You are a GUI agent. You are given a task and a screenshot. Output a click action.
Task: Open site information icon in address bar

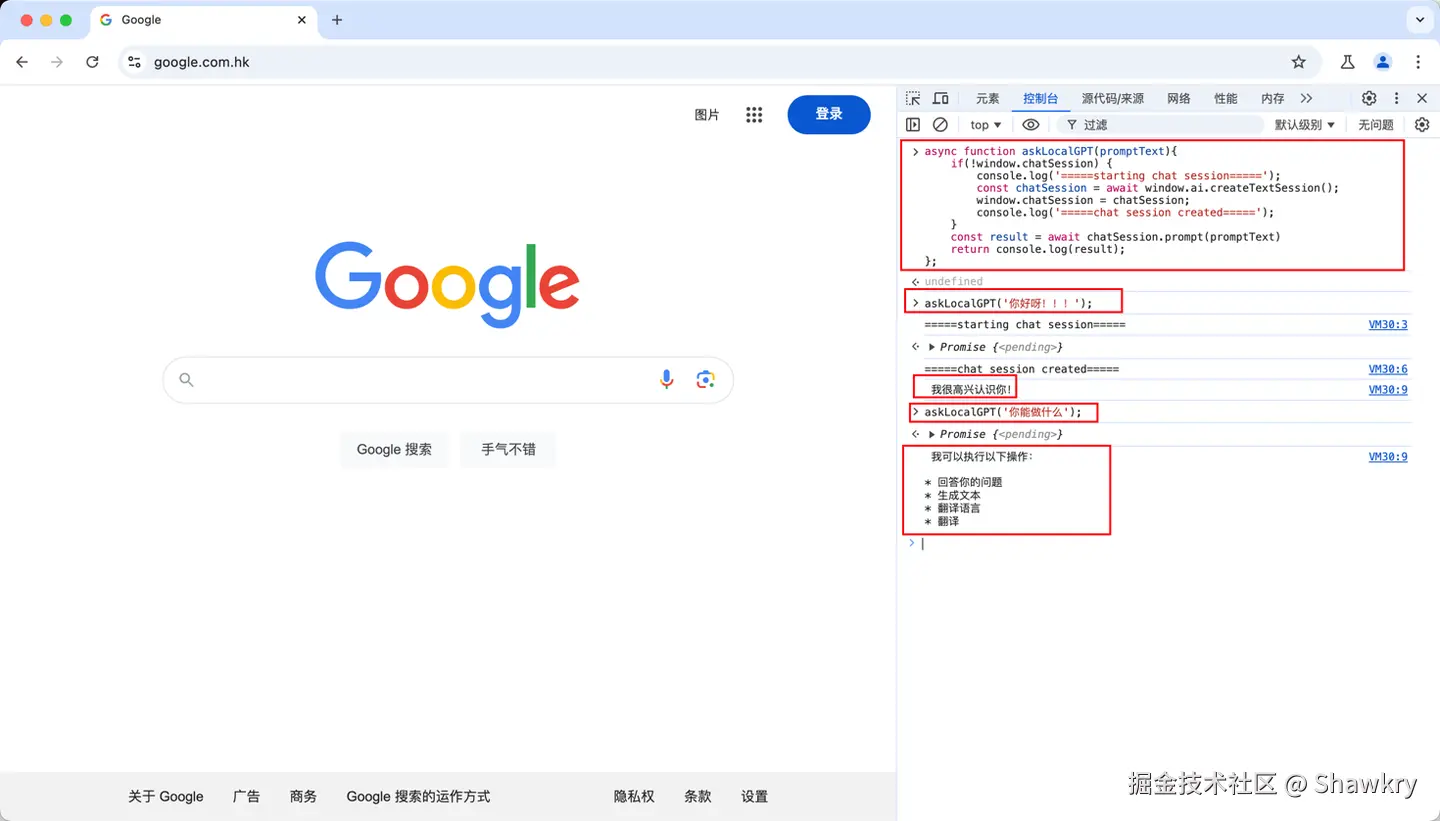tap(135, 62)
